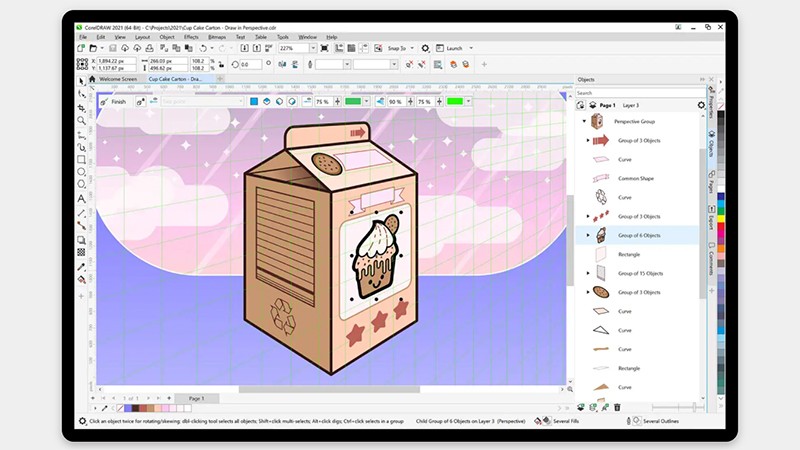Toggle show rulers button
The image size is (800, 450).
pyautogui.click(x=339, y=48)
